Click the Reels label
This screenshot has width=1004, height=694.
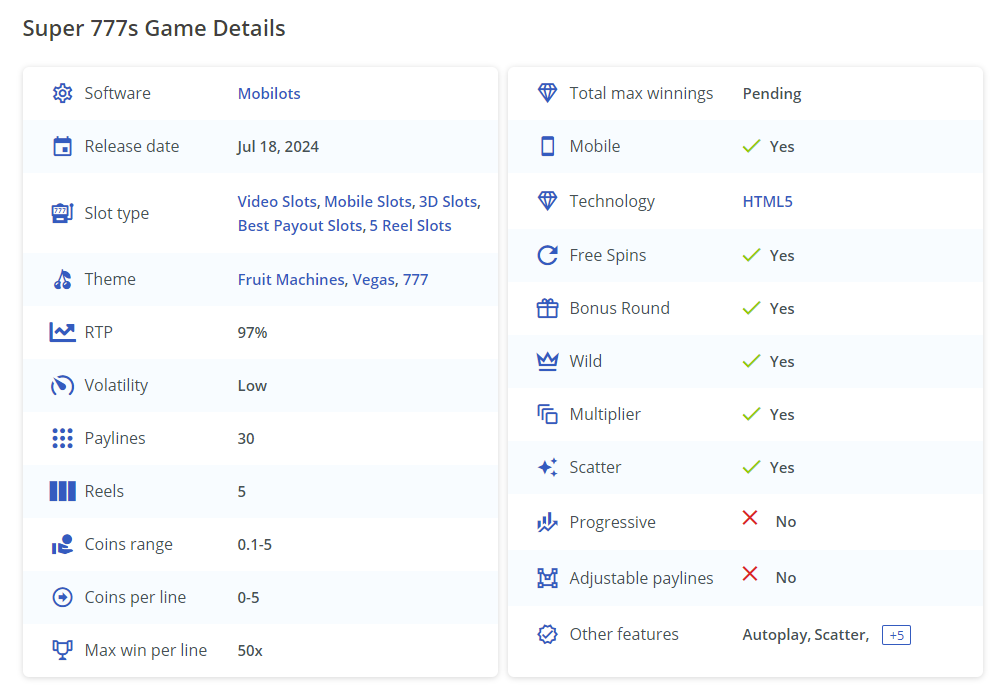point(104,492)
